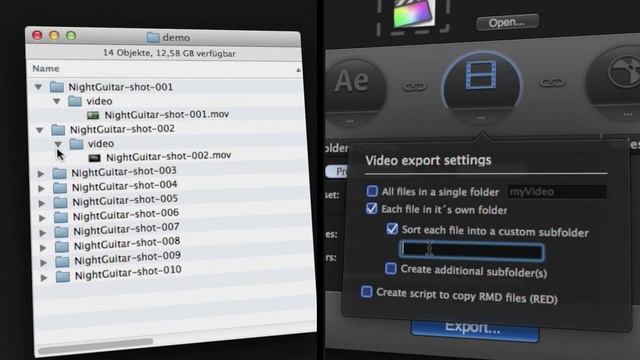Expand NightGuitar-shot-008 folder

pyautogui.click(x=43, y=247)
